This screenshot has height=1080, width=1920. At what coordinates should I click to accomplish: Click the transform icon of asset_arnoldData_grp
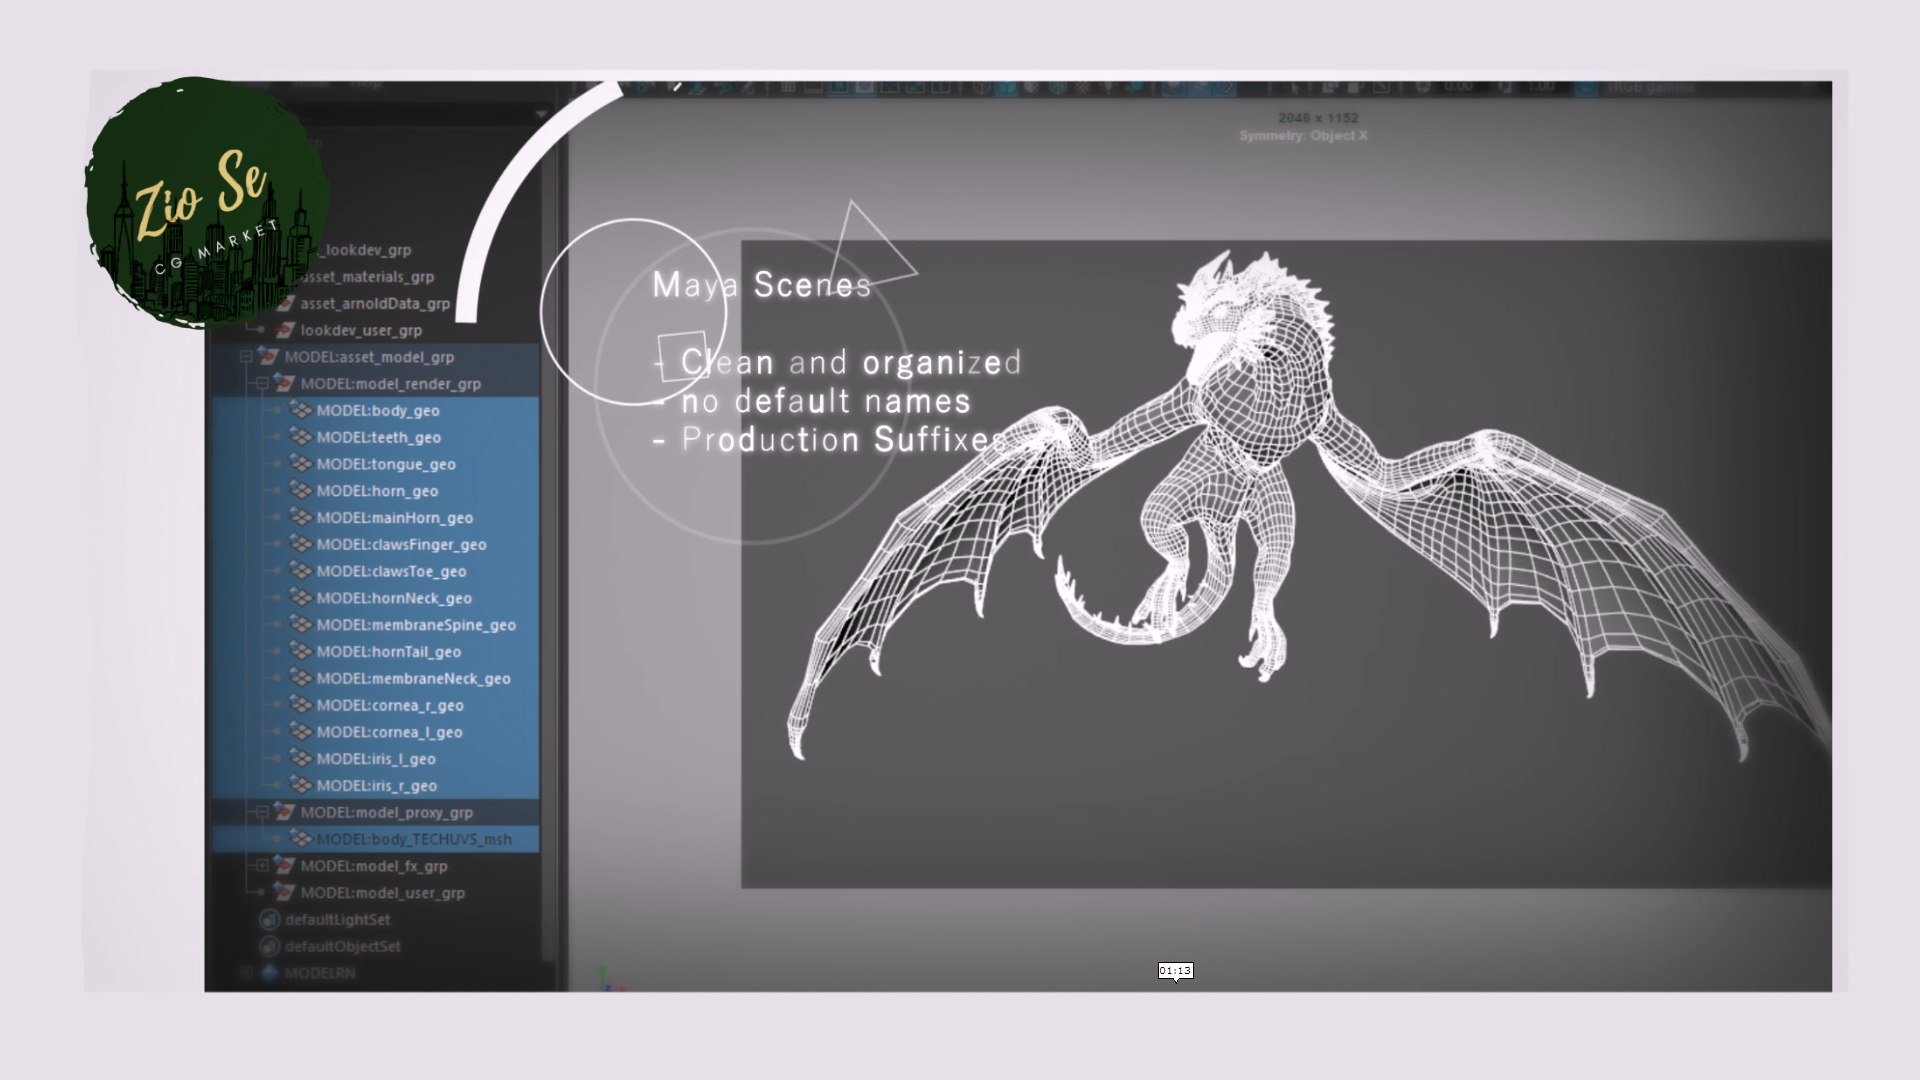point(285,303)
